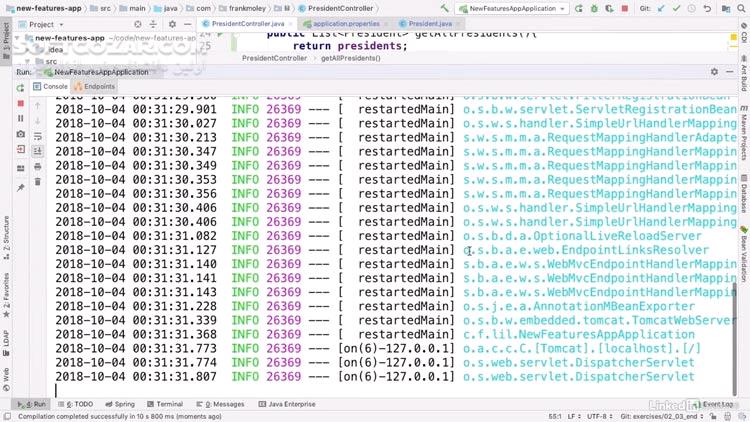Click Project panel collapse all icon
750x422 pixels.
click(153, 24)
